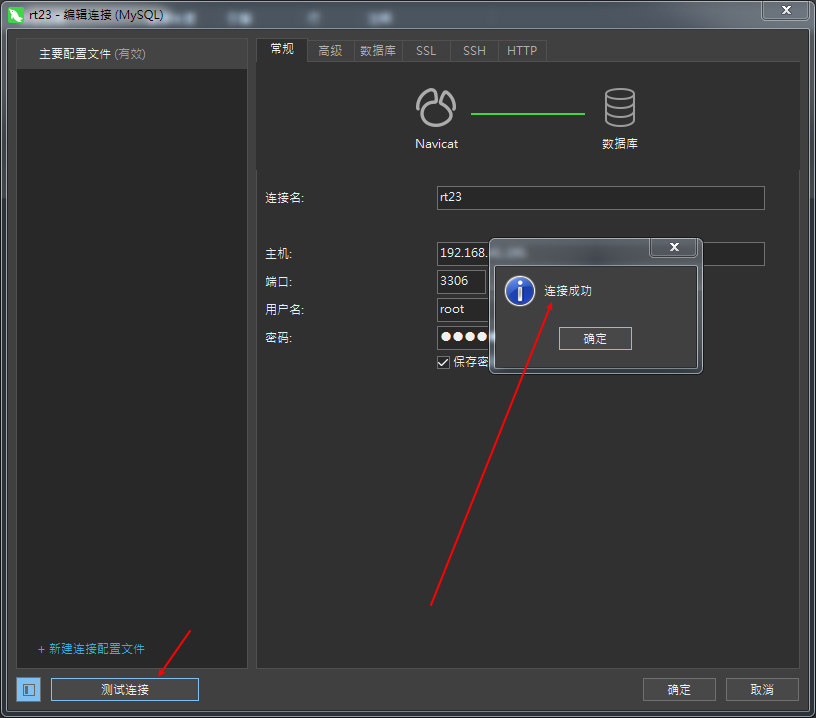Screen dimensions: 816x718
Task: Focus the 主机 host address field
Action: 601,253
